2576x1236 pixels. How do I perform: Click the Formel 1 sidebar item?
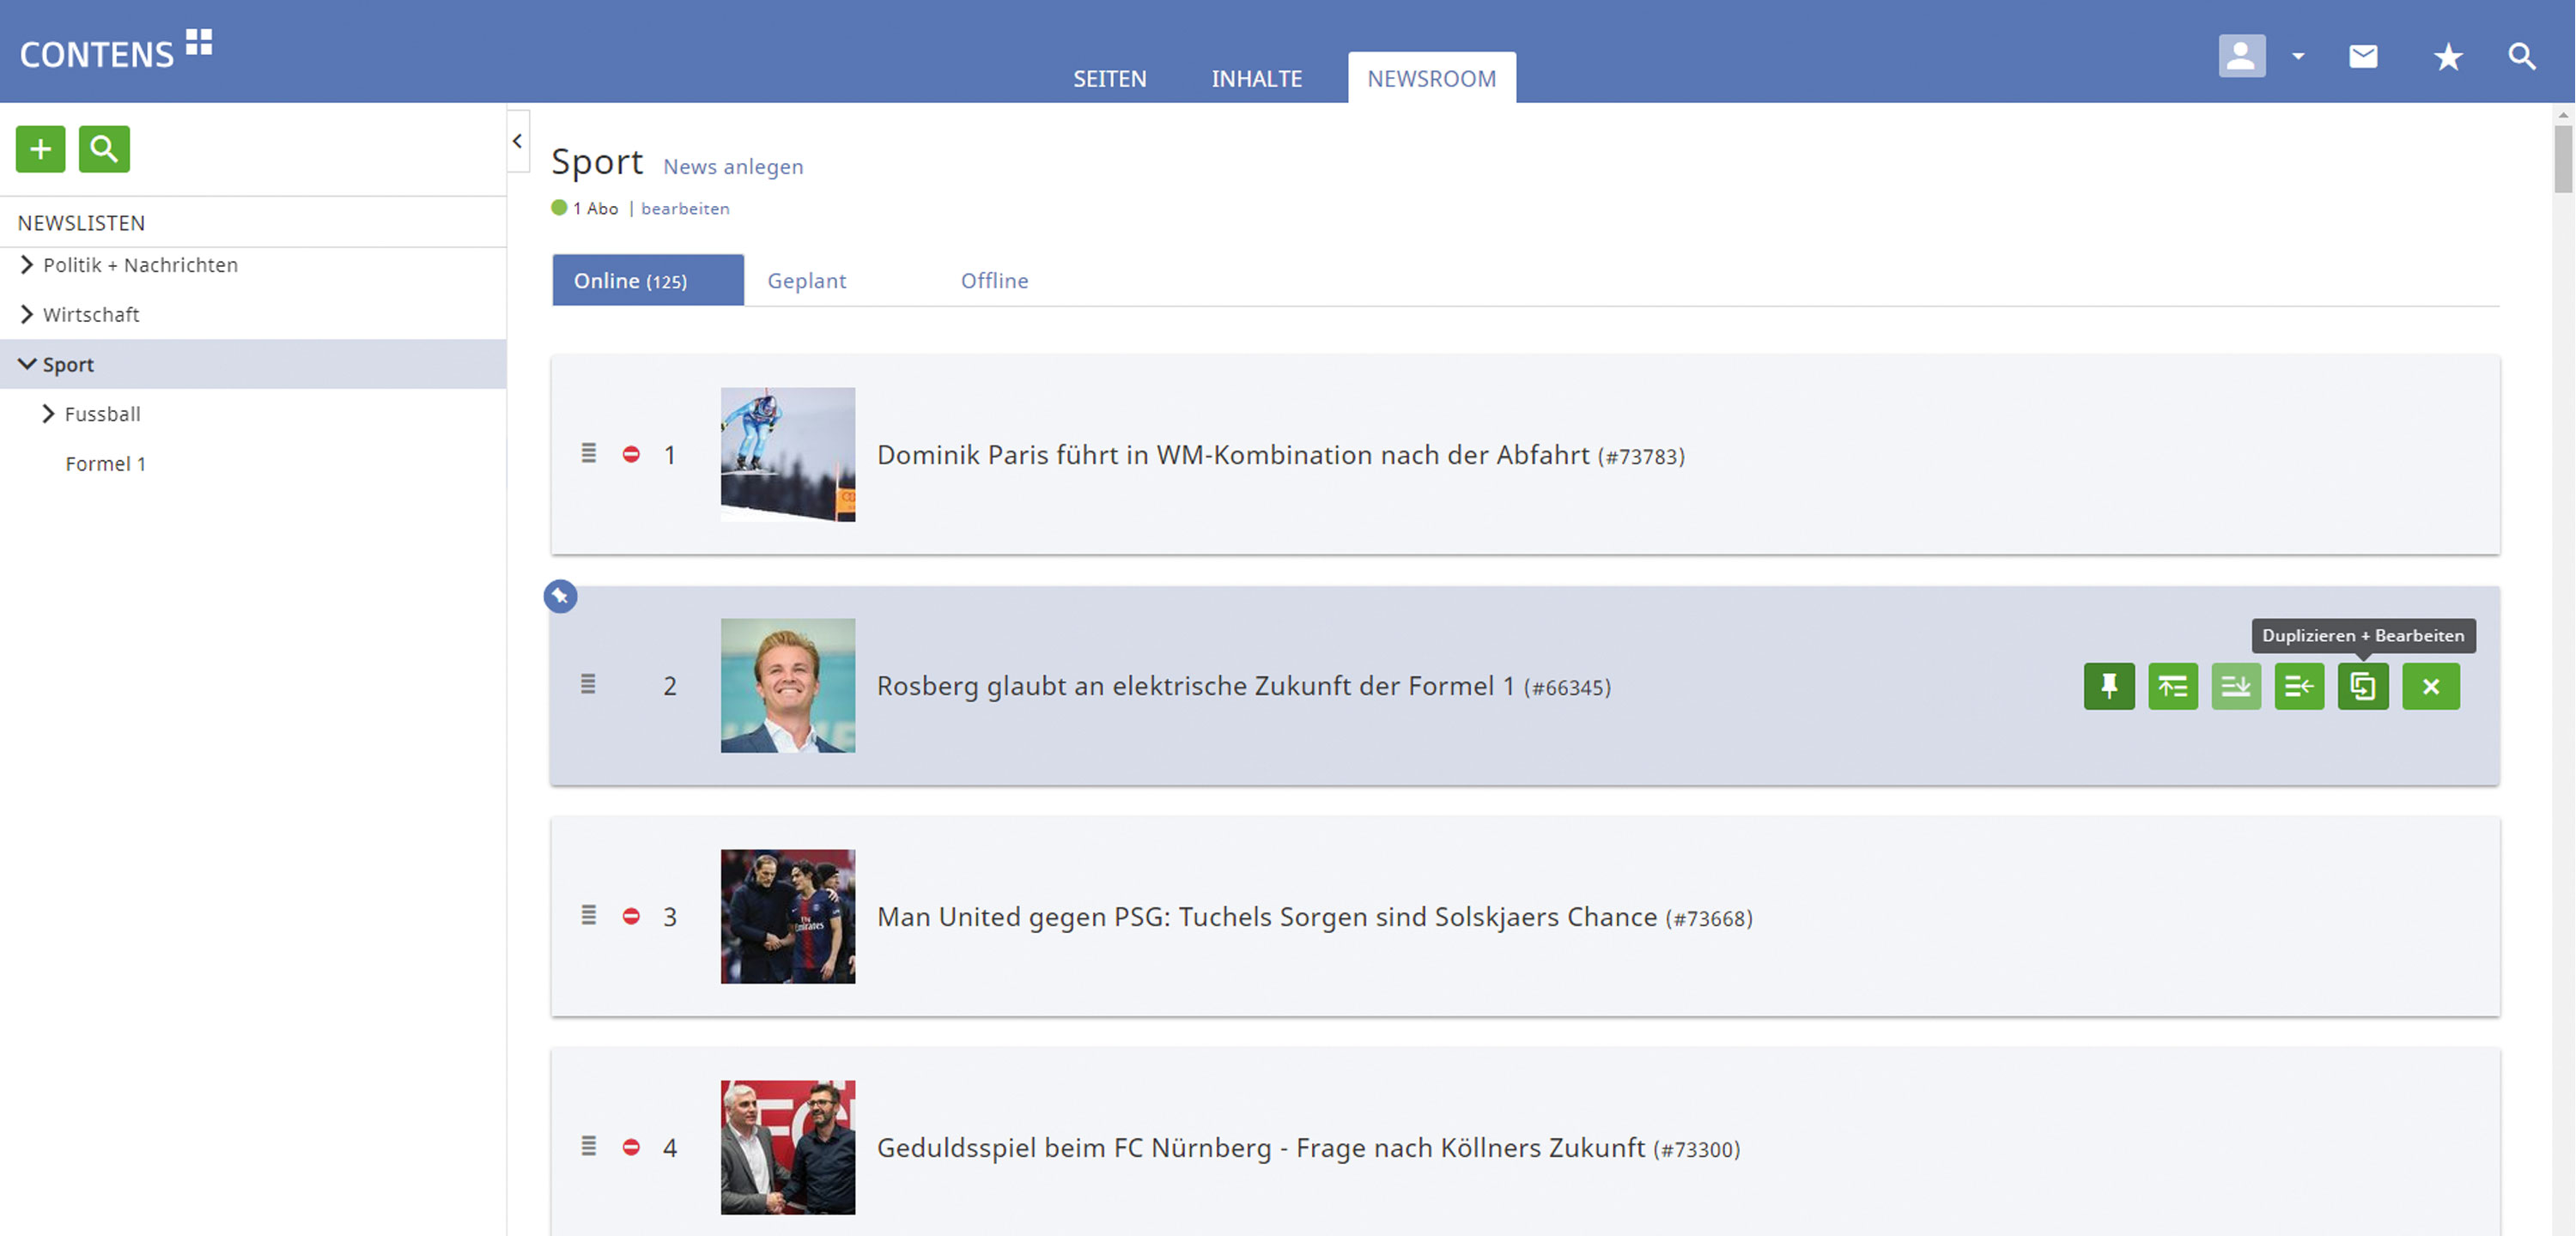[106, 463]
